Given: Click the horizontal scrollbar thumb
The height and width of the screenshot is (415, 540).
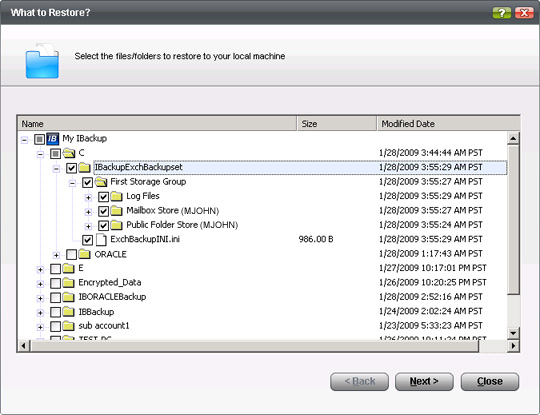Looking at the screenshot, I should (255, 346).
